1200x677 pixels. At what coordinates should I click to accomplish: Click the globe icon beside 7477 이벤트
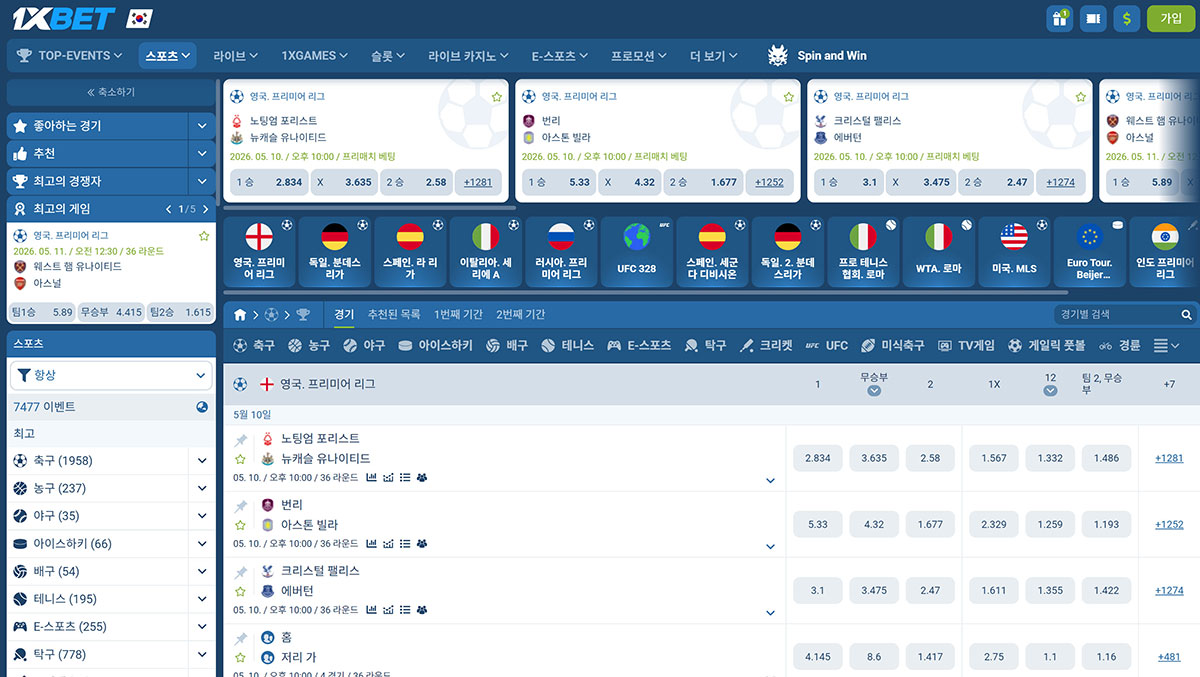(202, 407)
